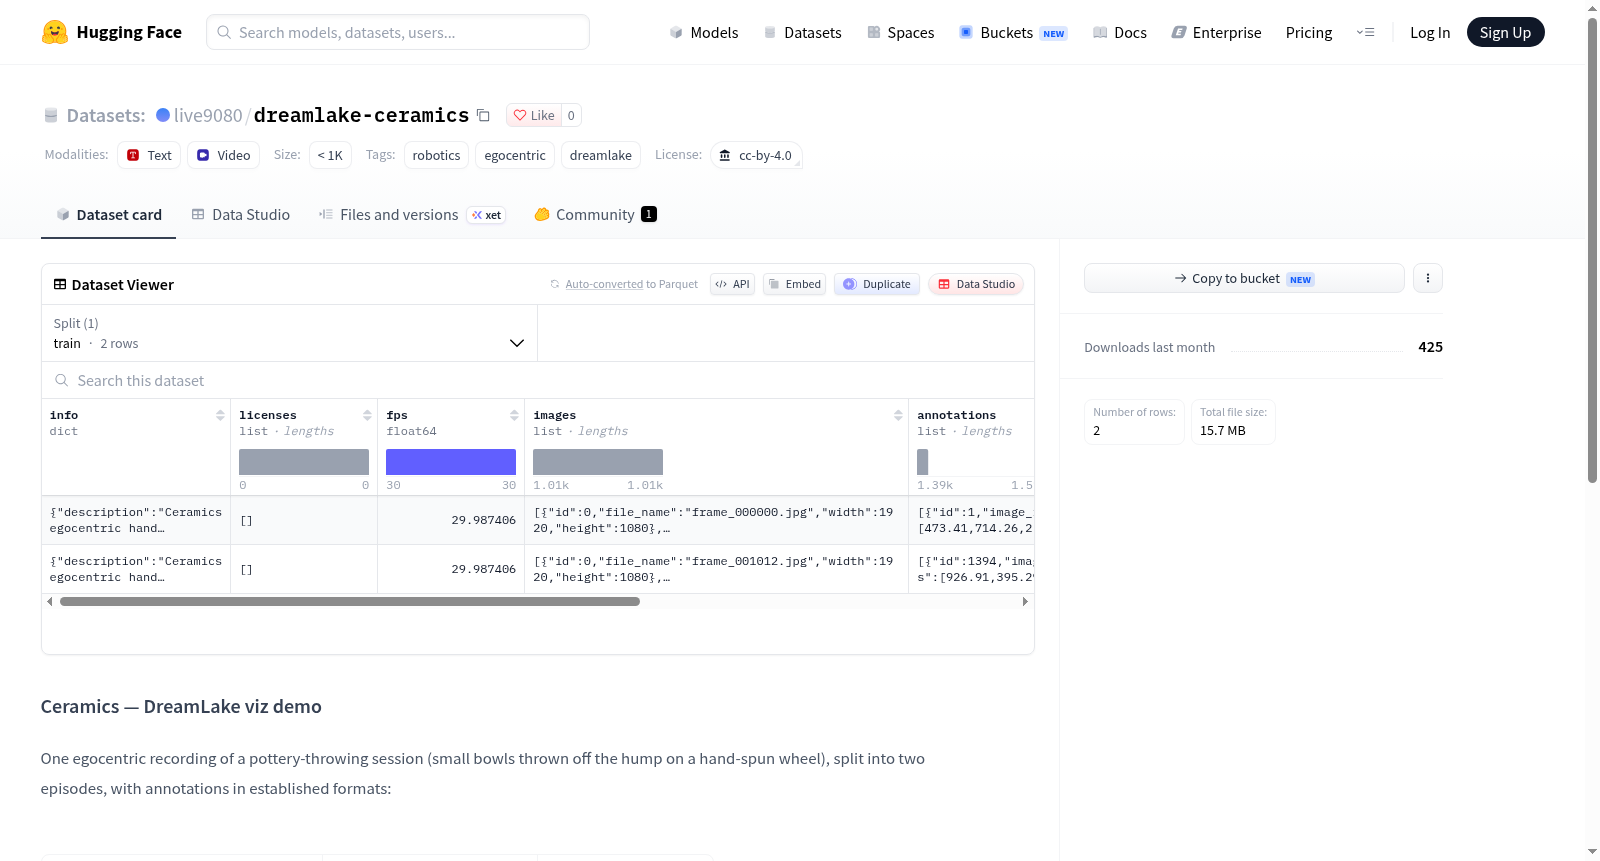Open the live9080 user profile link
This screenshot has width=1600, height=861.
click(208, 115)
